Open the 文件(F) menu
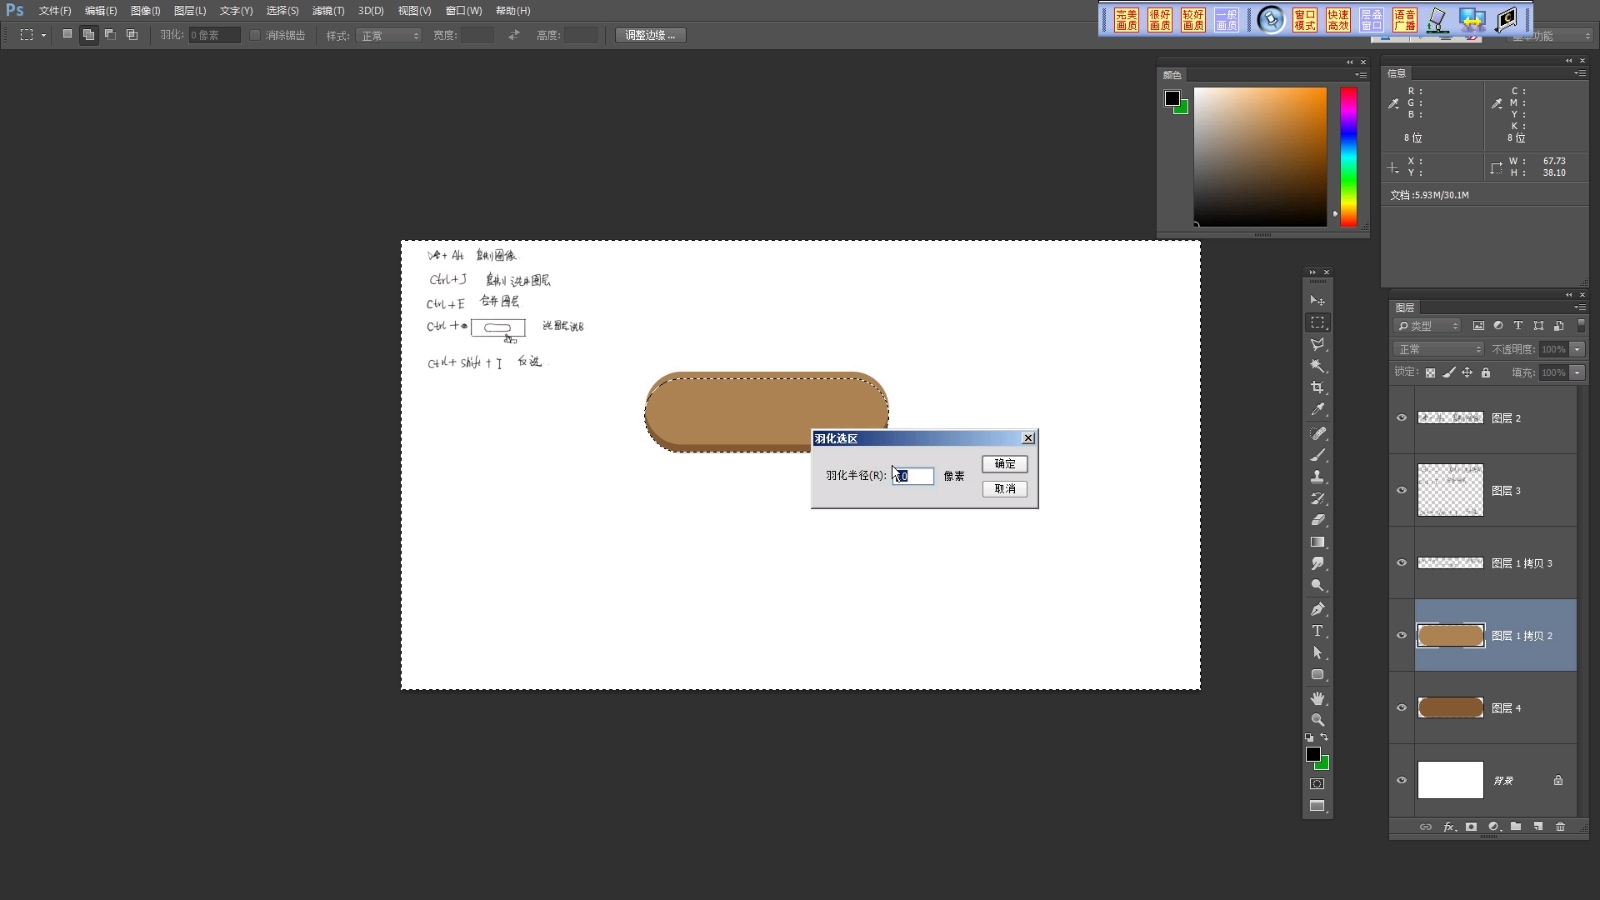1600x900 pixels. pyautogui.click(x=55, y=11)
